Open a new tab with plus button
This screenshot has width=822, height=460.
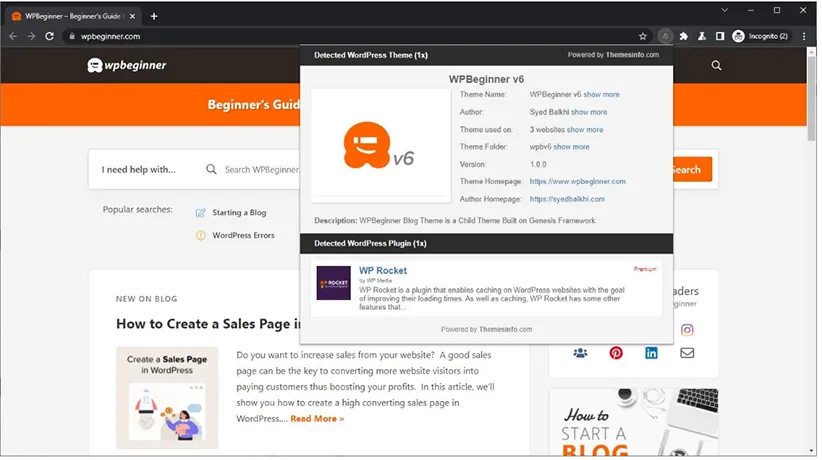tap(154, 16)
